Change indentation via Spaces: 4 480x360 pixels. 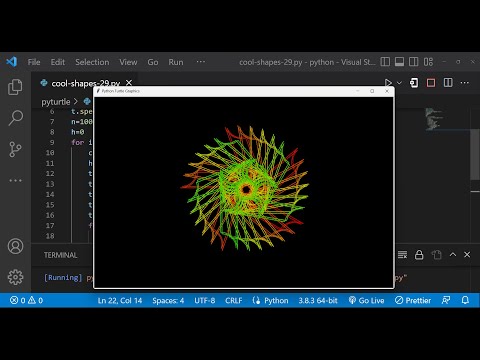pyautogui.click(x=168, y=300)
